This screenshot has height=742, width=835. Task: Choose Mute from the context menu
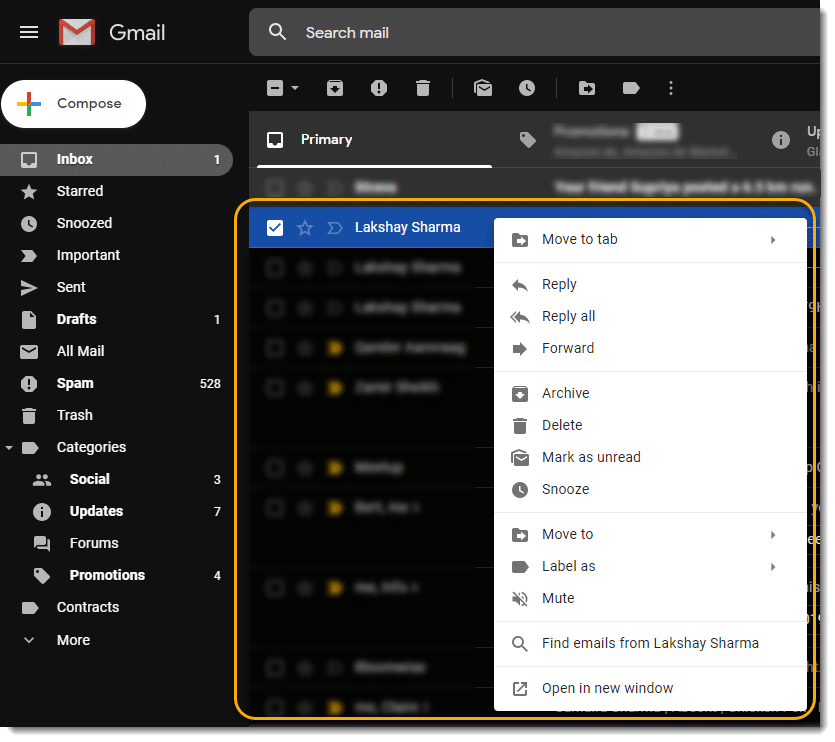coord(650,599)
